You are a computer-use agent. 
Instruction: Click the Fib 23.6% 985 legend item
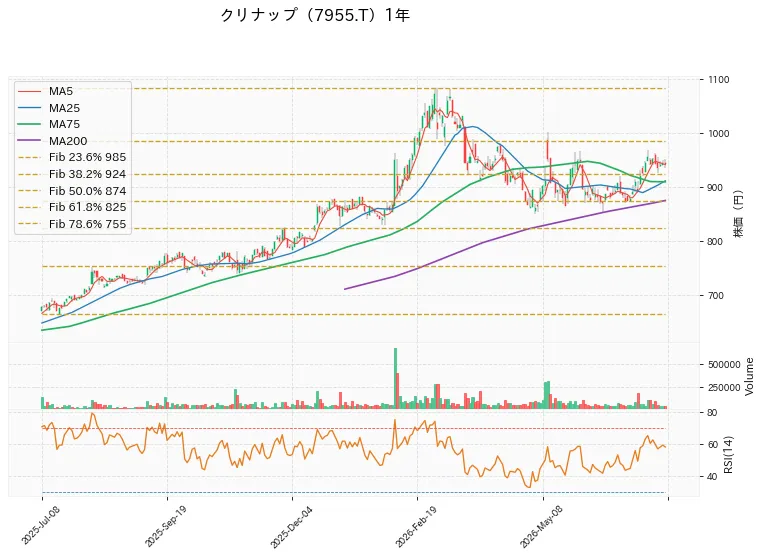click(72, 157)
